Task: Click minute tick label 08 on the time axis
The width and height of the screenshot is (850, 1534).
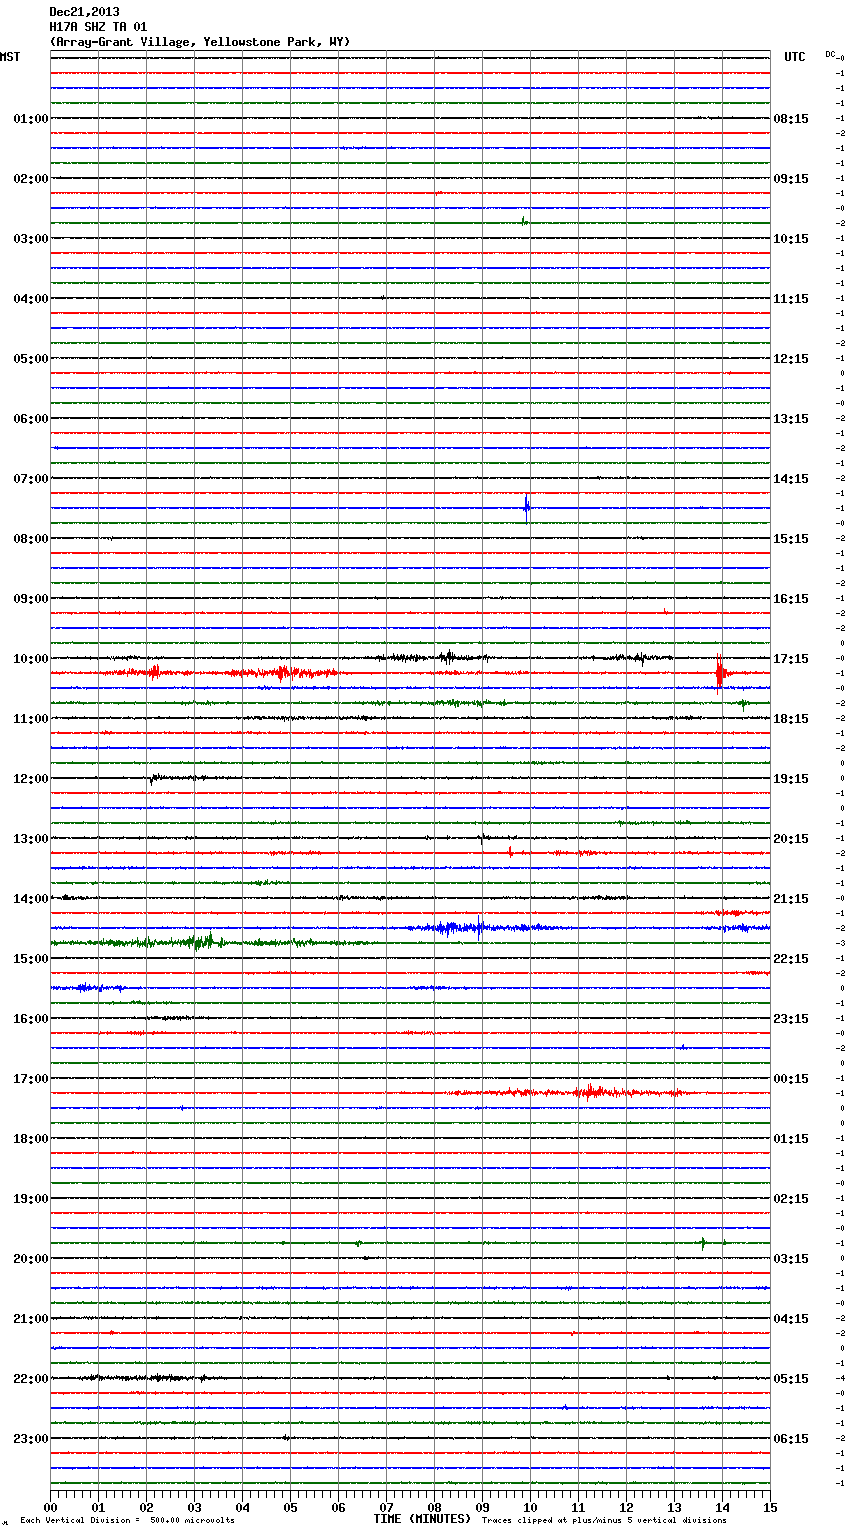Action: [x=434, y=1507]
